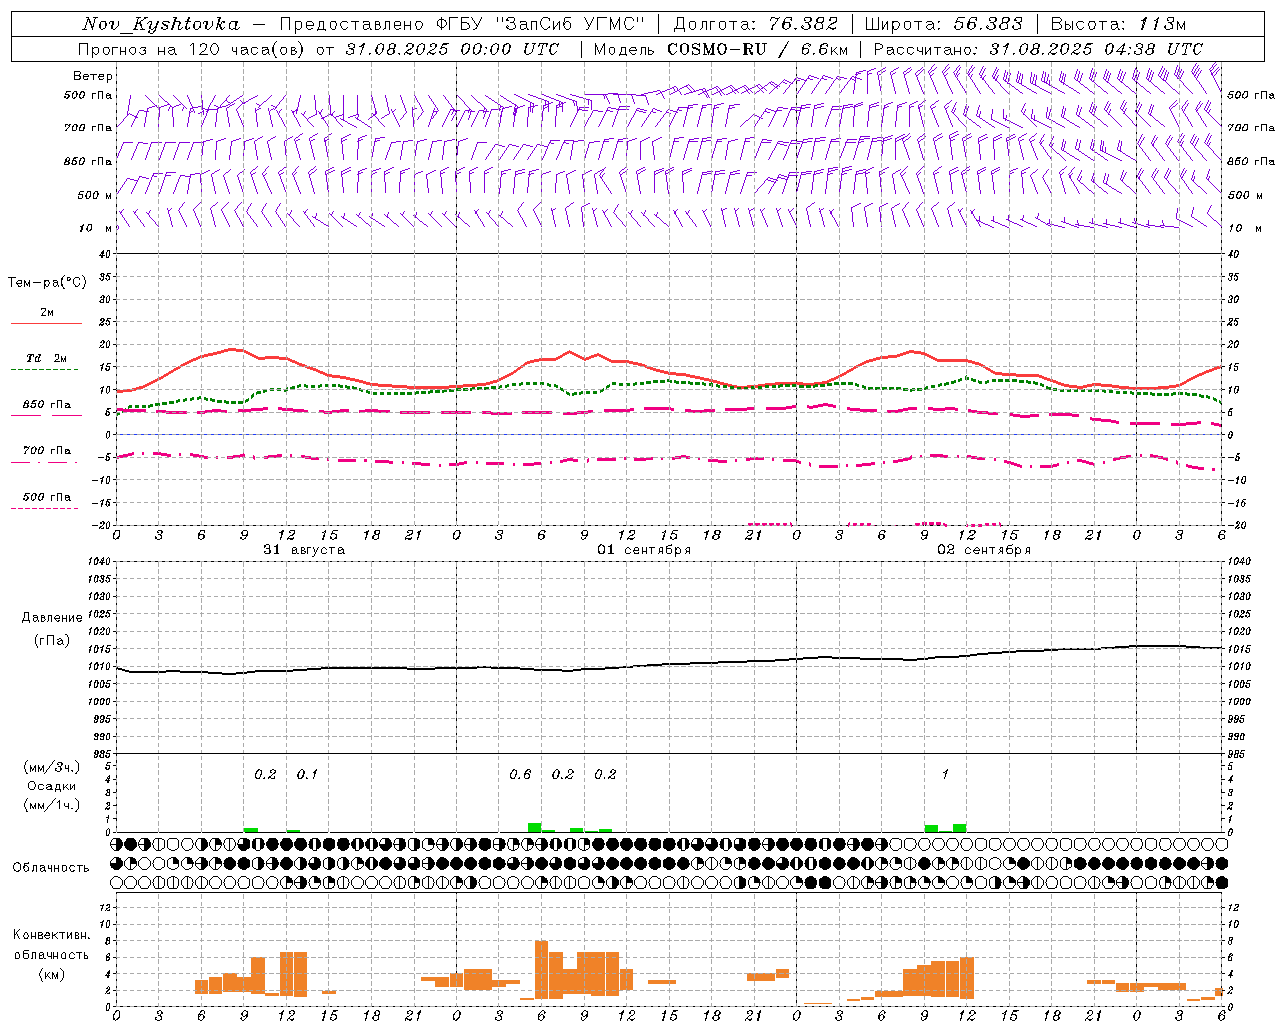The width and height of the screenshot is (1280, 1024).
Task: Click the forecast length text "Прогноз на 120 часа(ов)"
Action: [x=192, y=49]
